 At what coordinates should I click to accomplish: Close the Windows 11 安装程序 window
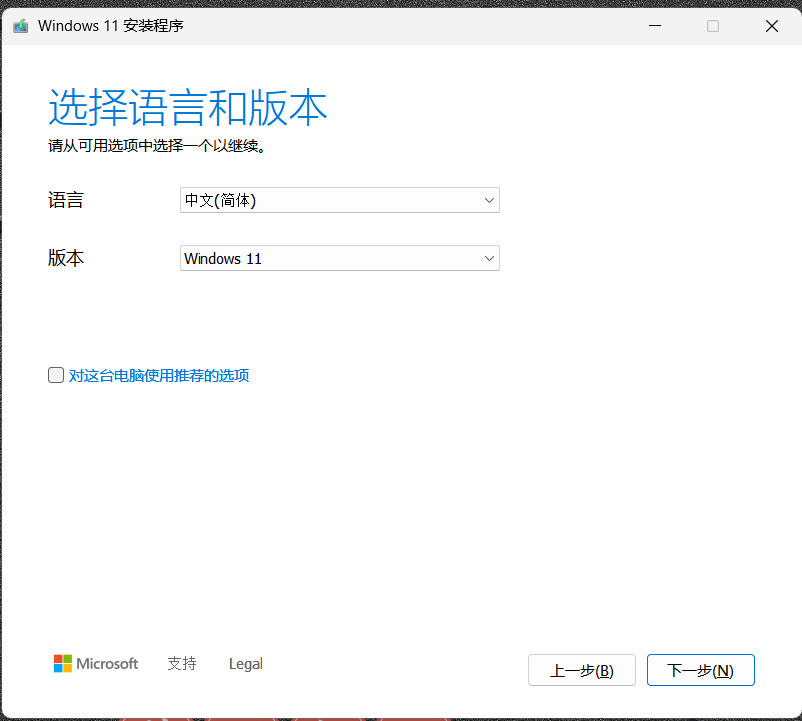tap(772, 26)
